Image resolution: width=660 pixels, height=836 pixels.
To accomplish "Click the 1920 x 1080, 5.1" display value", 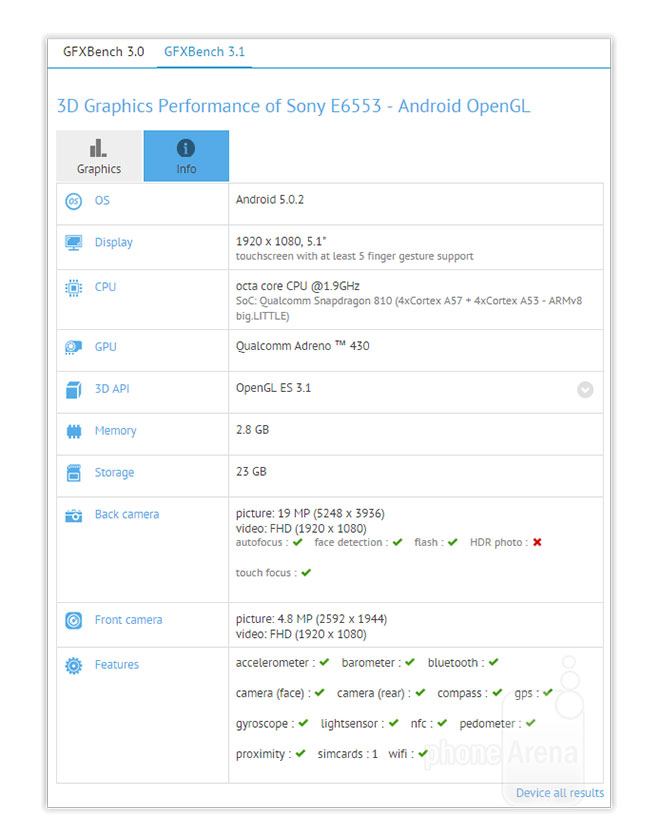I will pos(281,241).
